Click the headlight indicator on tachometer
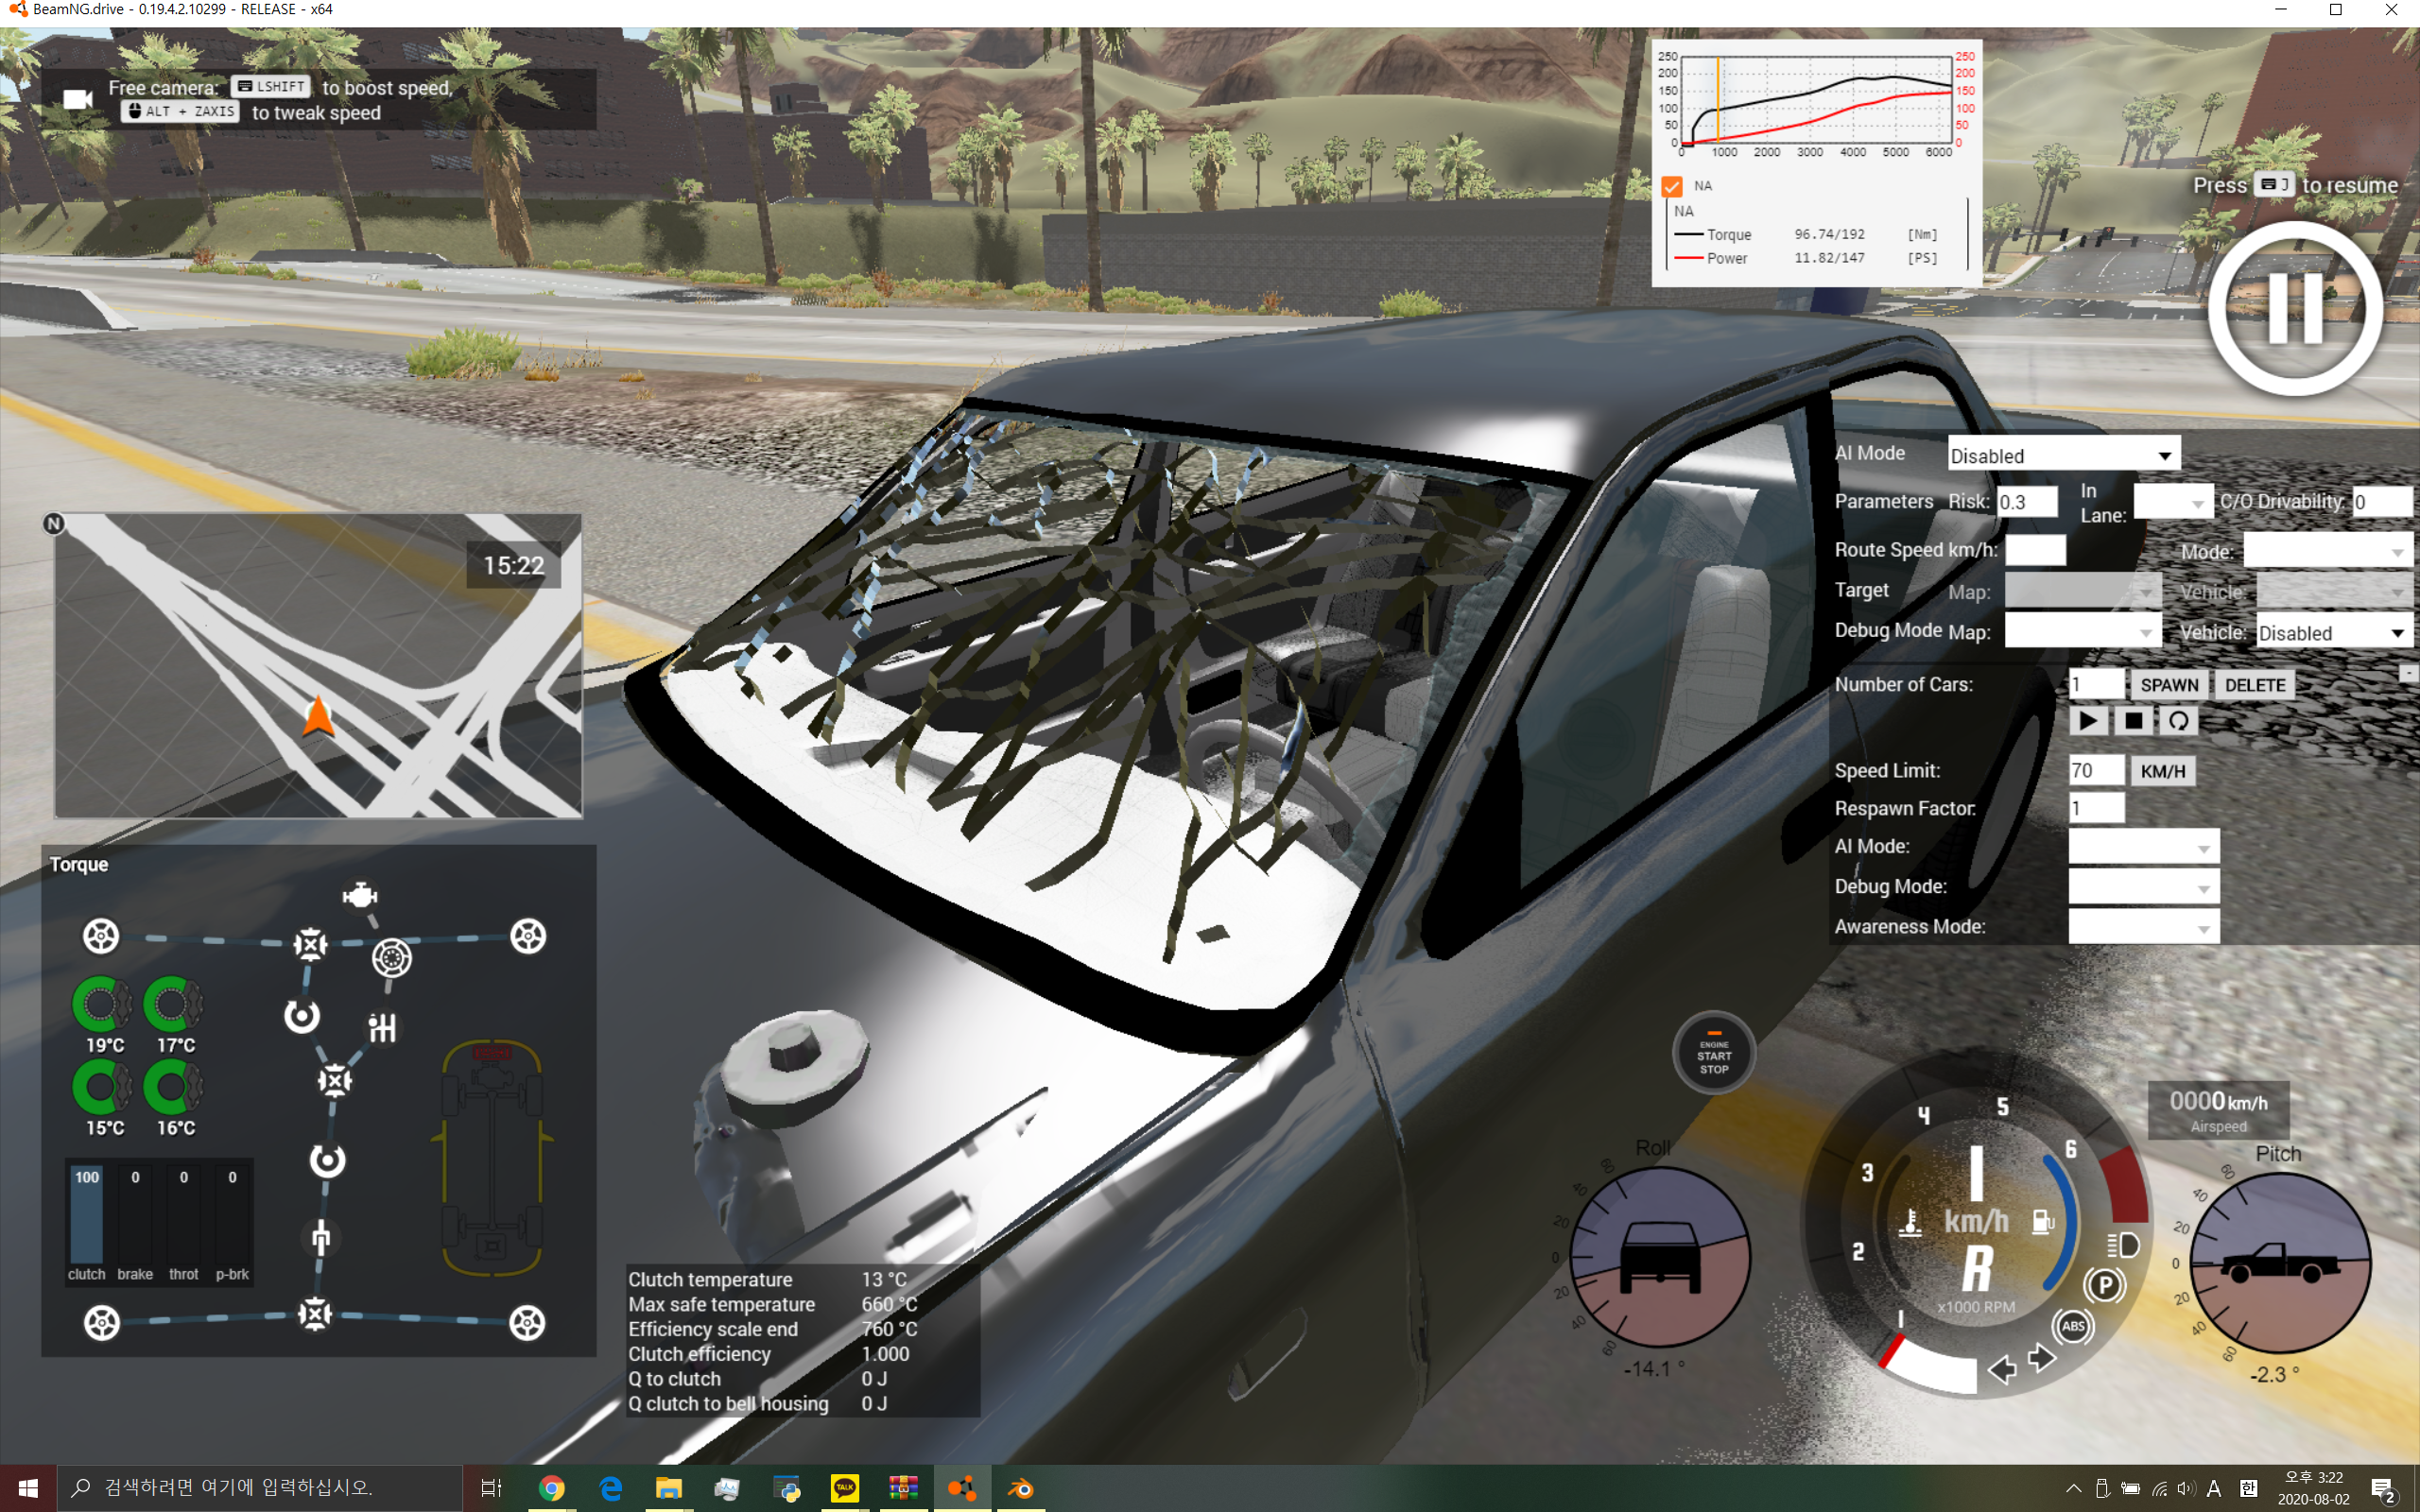Image resolution: width=2420 pixels, height=1512 pixels. tap(2122, 1245)
